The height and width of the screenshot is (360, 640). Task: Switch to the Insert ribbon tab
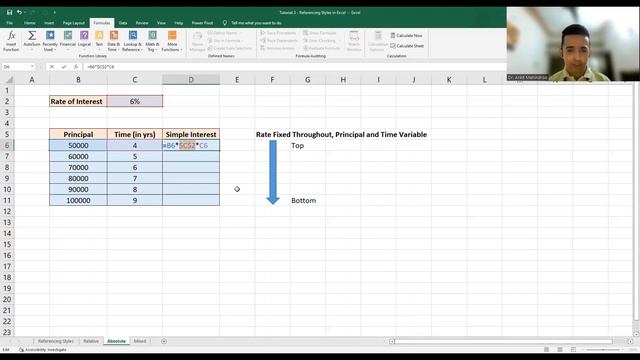point(49,23)
